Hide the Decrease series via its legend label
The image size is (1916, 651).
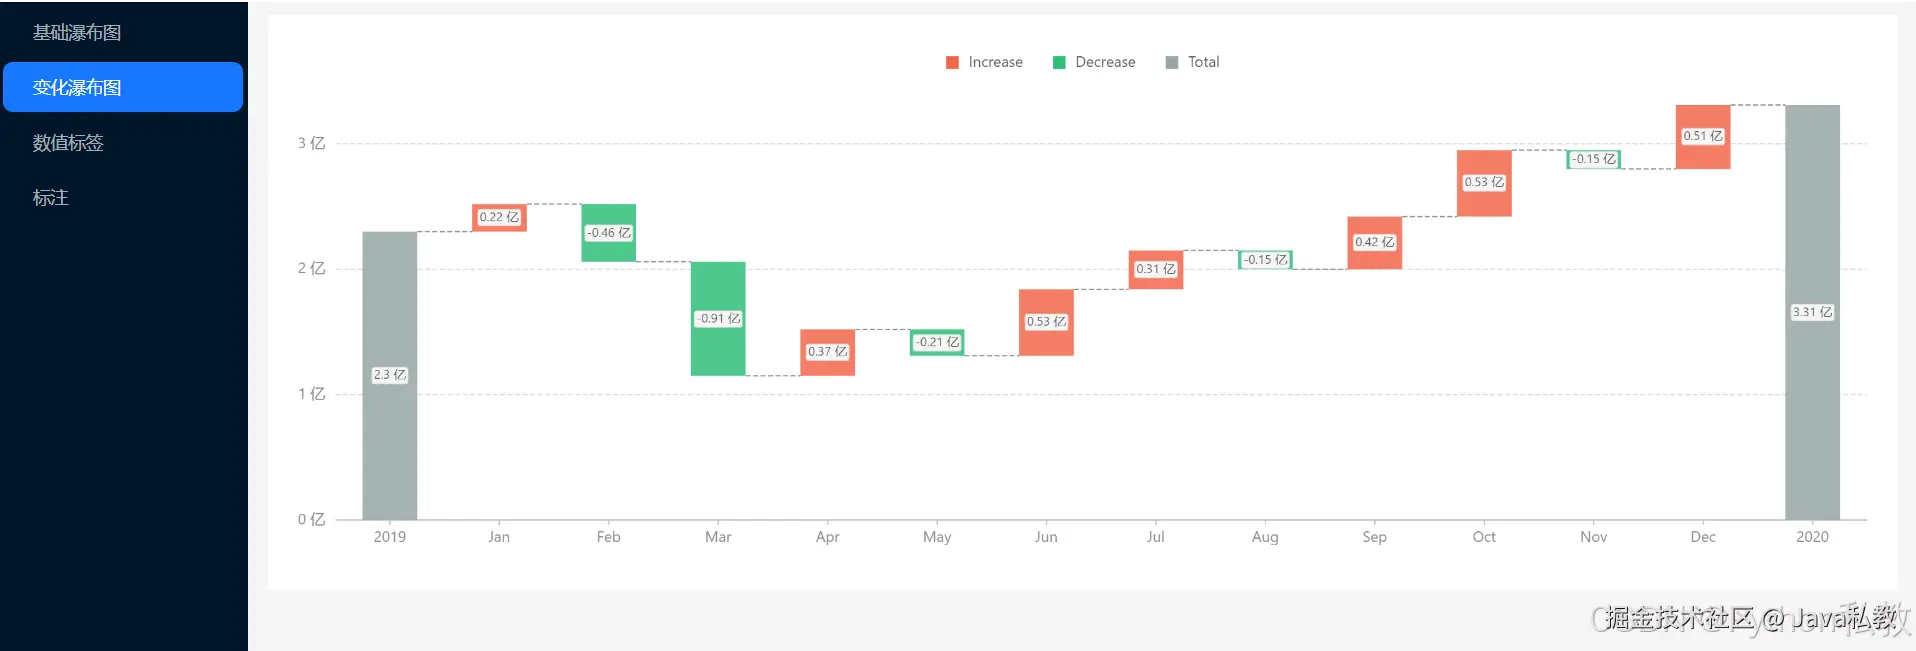click(x=1105, y=62)
